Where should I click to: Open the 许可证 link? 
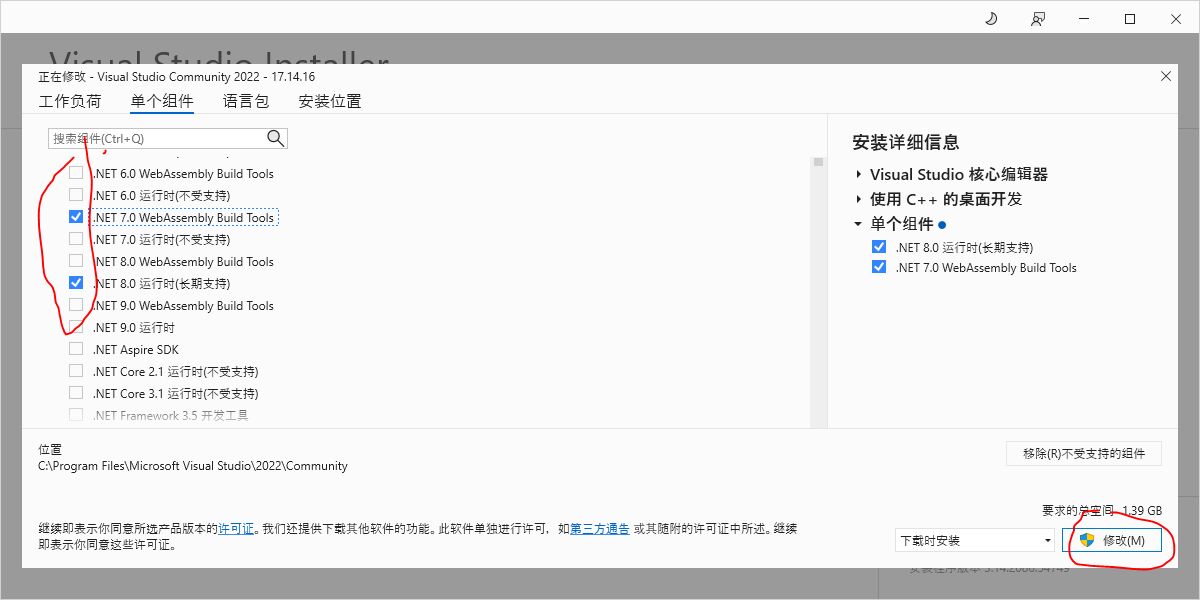point(236,529)
